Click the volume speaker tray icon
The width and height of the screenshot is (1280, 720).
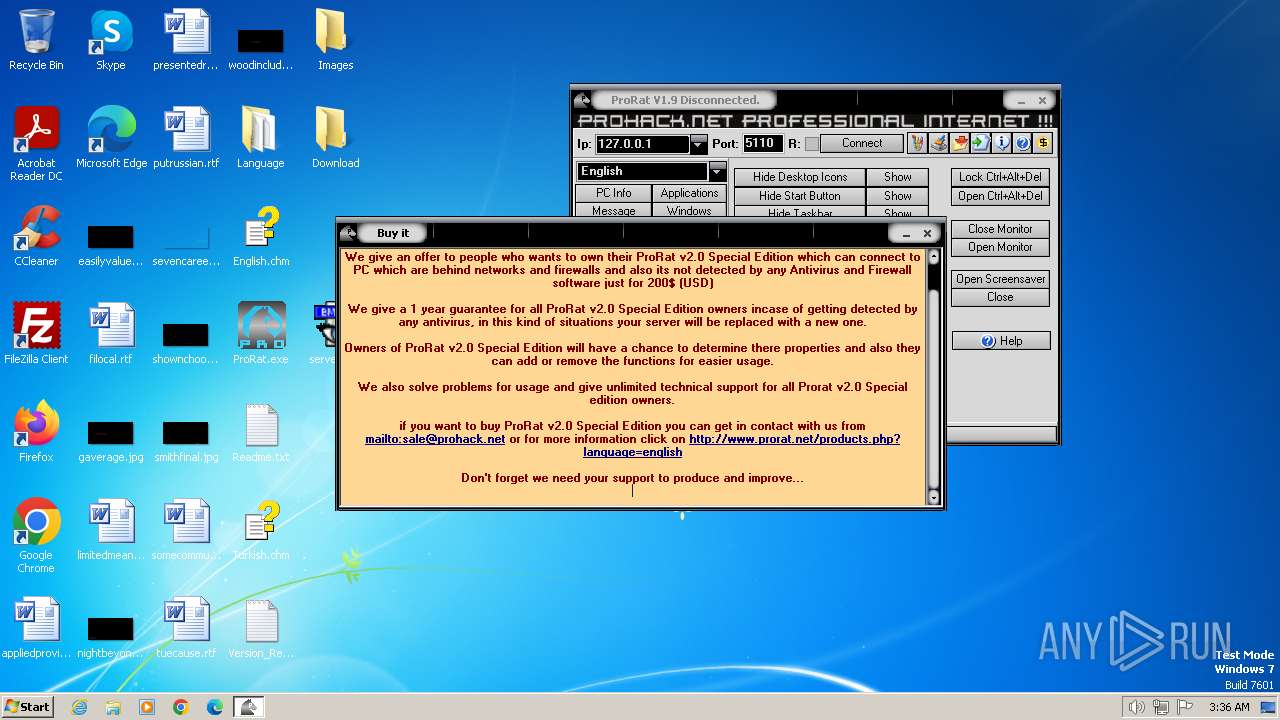click(1136, 707)
